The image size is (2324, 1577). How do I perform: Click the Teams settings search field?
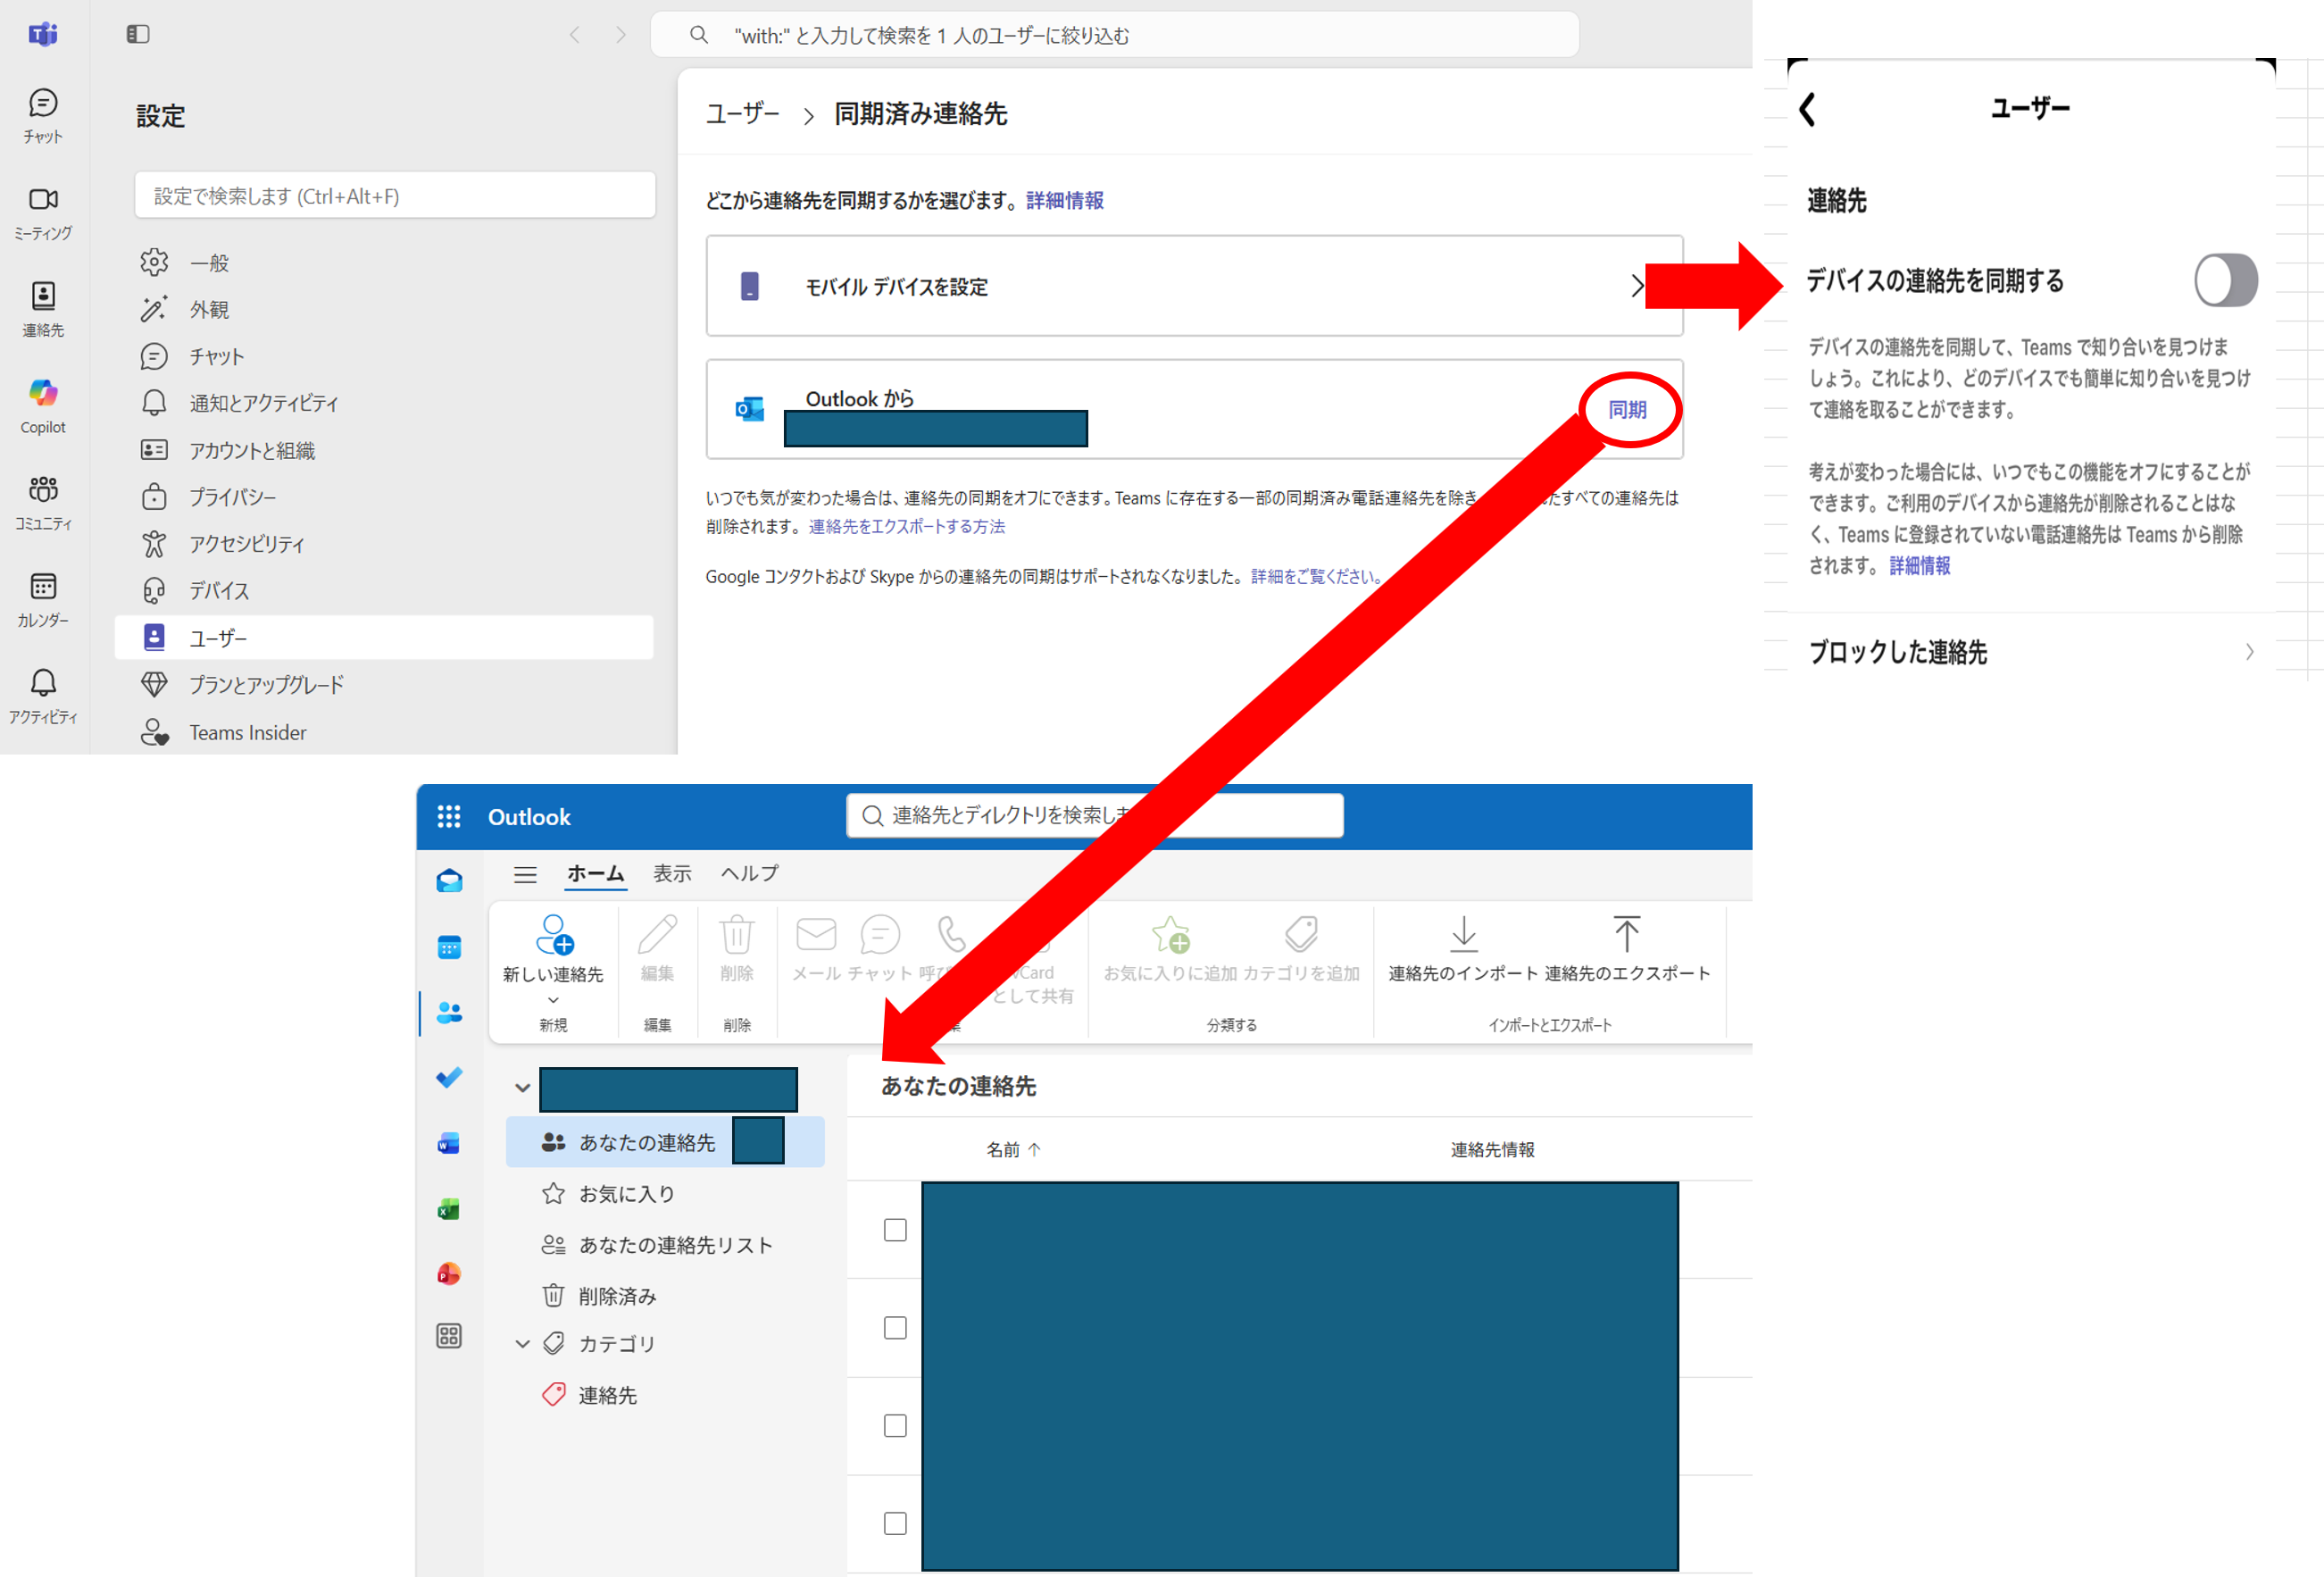click(395, 195)
